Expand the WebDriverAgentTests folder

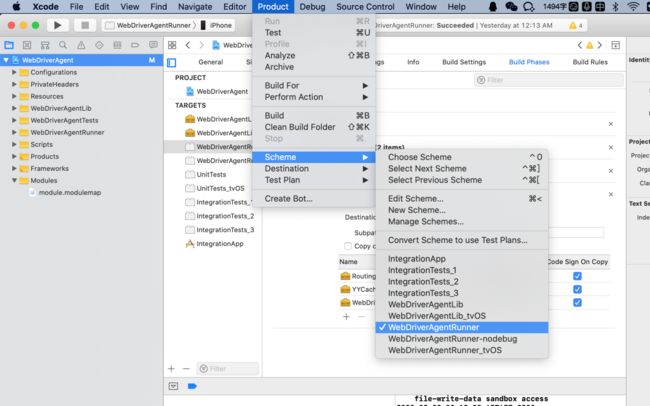click(x=14, y=120)
